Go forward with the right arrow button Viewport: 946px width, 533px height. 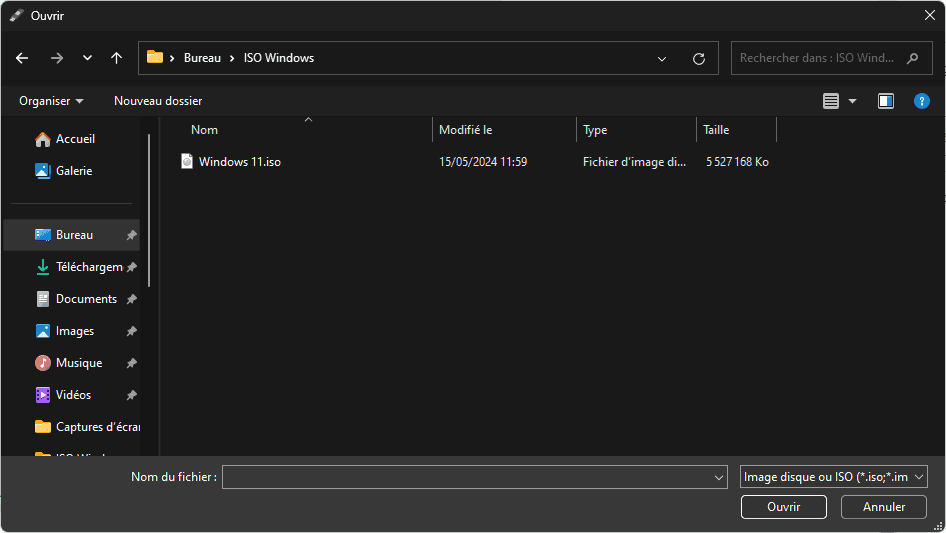pyautogui.click(x=57, y=58)
